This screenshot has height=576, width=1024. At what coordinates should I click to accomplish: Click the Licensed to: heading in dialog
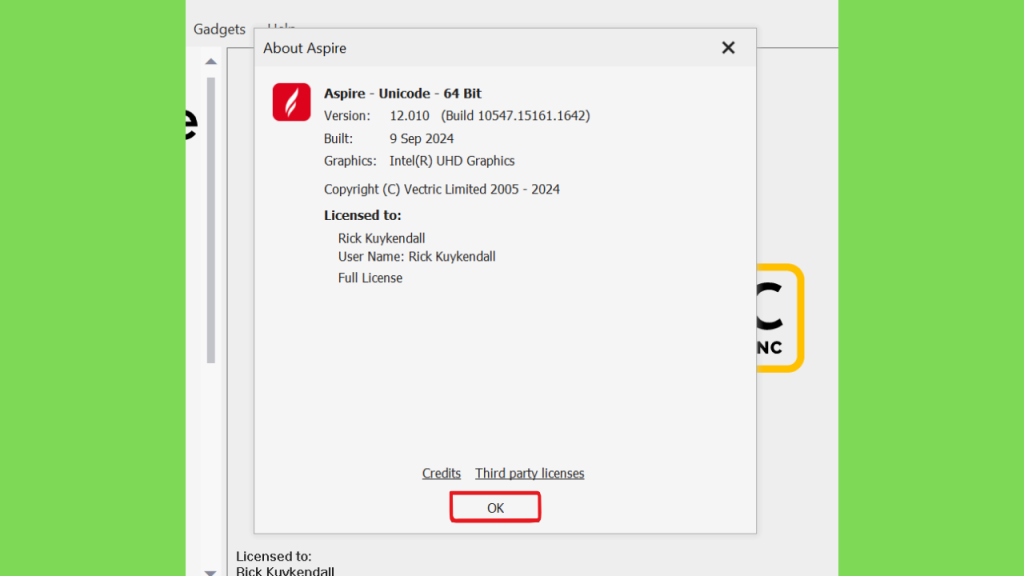[362, 216]
